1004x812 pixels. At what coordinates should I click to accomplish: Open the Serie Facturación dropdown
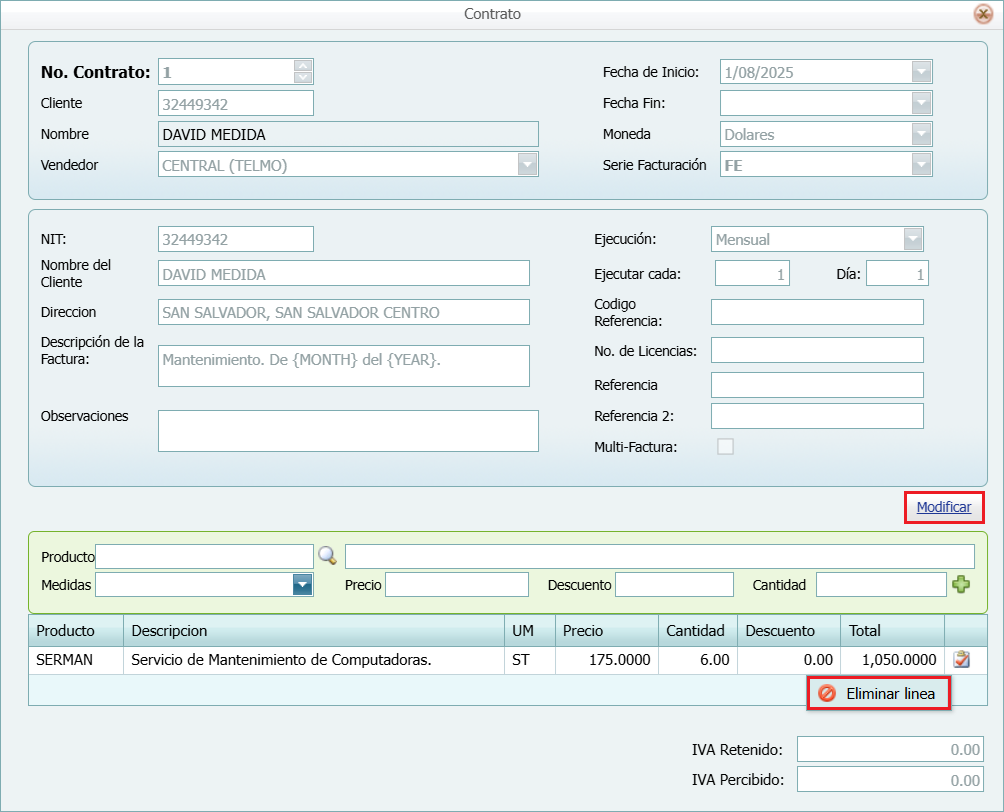921,165
